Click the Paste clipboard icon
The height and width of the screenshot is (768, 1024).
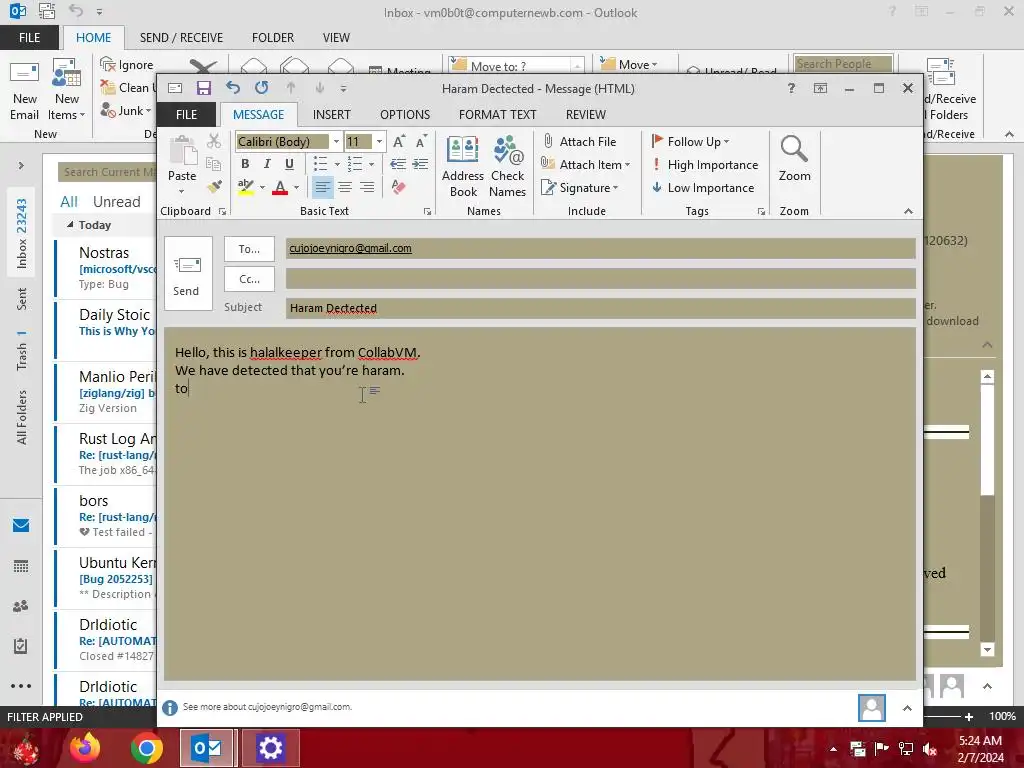coord(183,150)
